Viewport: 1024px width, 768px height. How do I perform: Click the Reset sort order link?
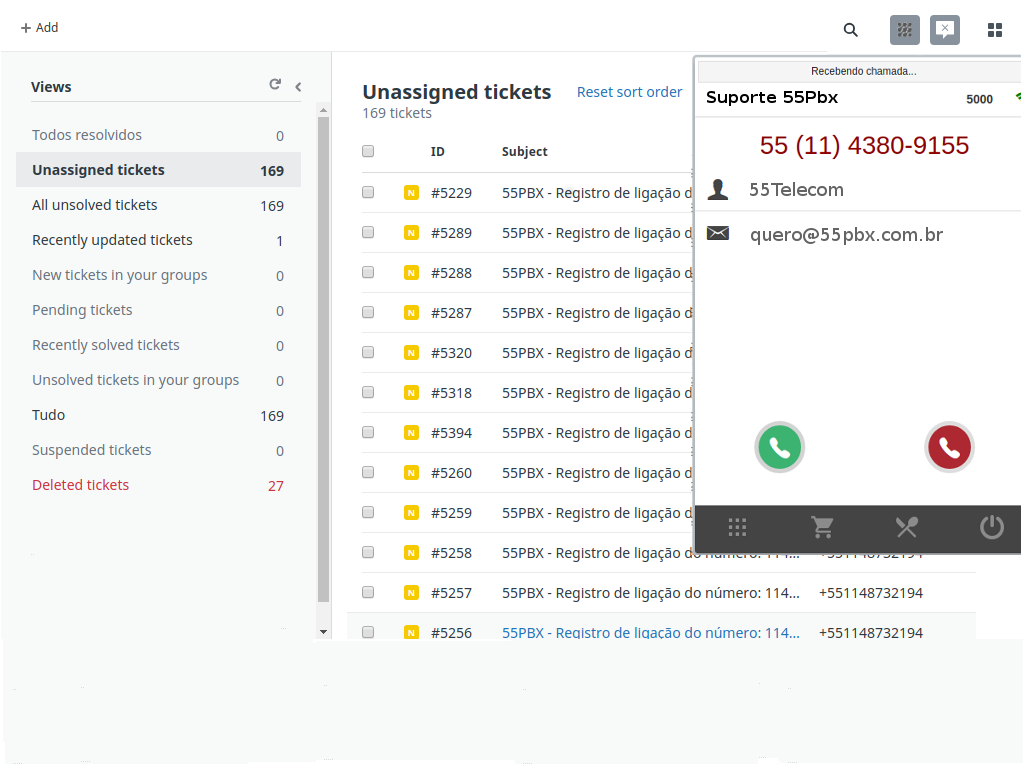(629, 92)
